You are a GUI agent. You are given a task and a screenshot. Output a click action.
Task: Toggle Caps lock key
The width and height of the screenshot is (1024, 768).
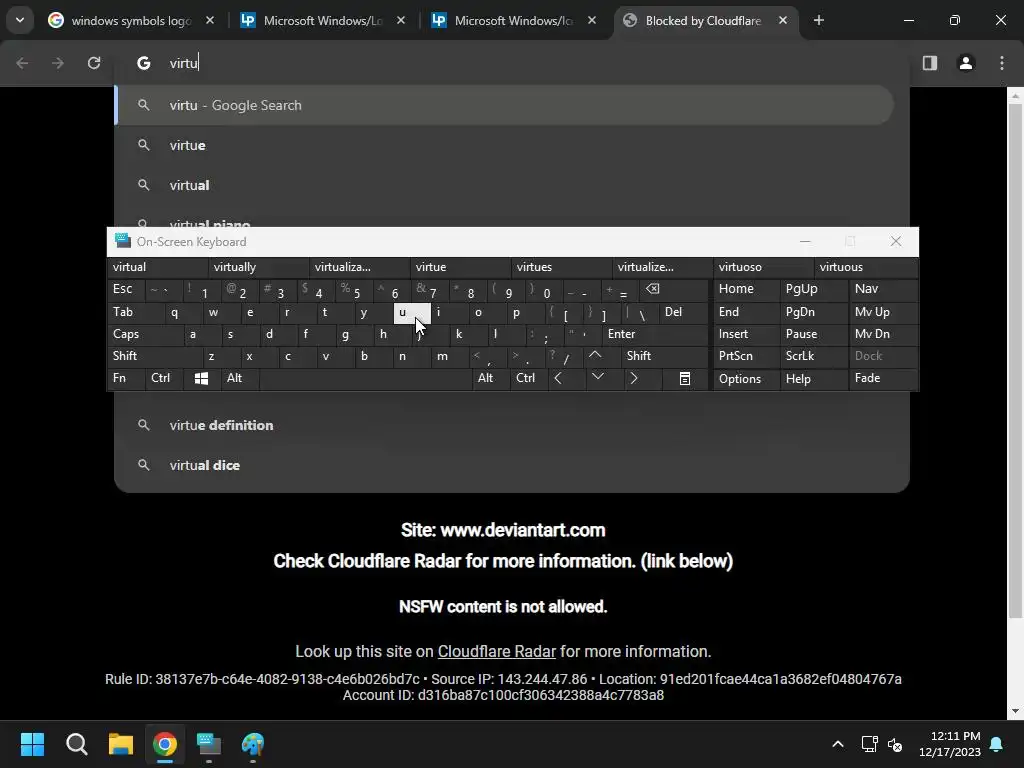(145, 334)
